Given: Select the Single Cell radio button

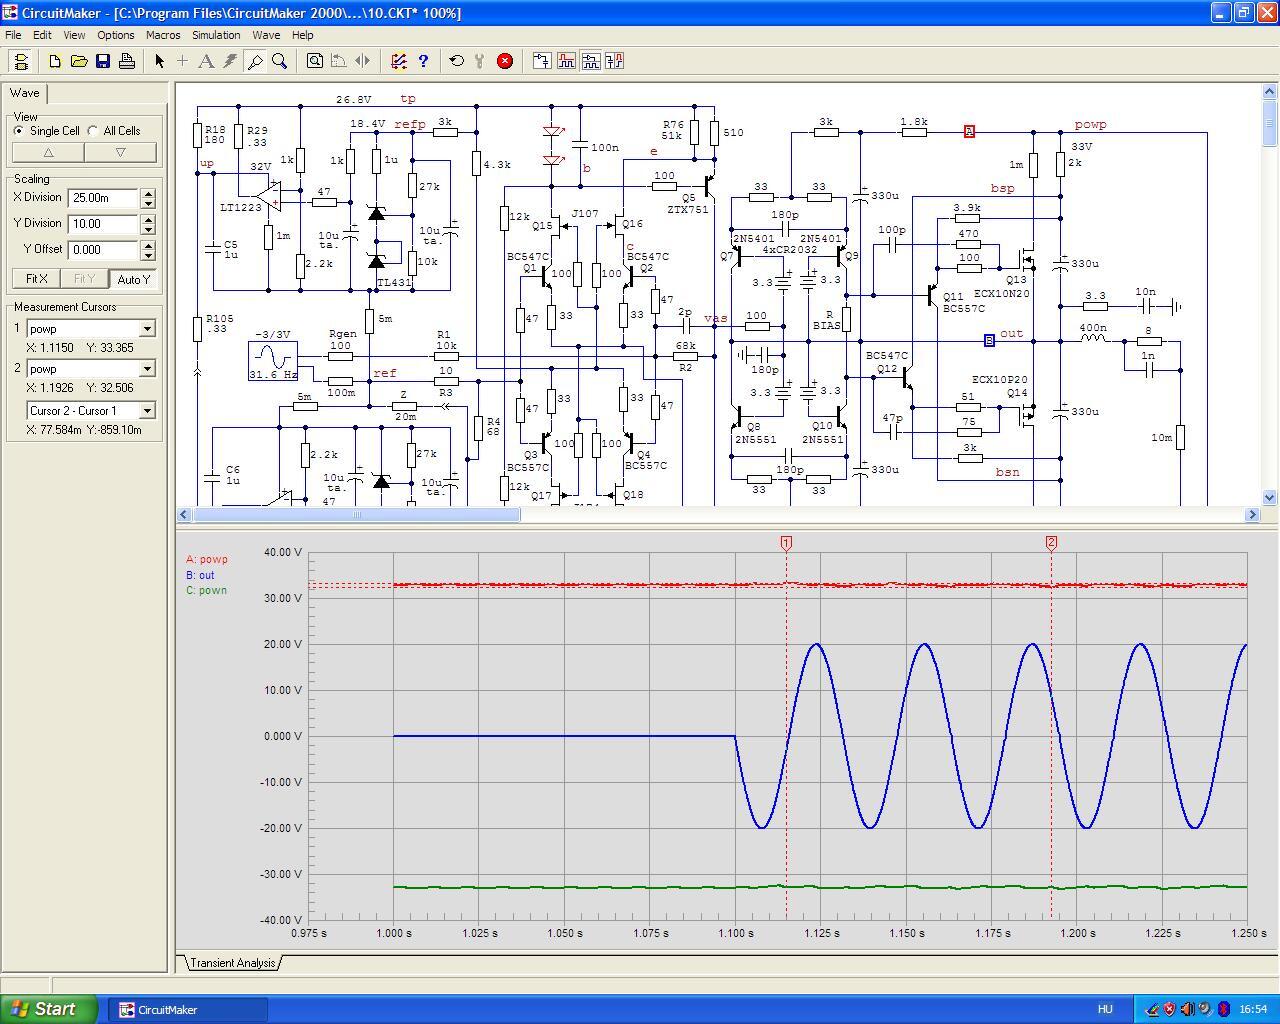Looking at the screenshot, I should tap(20, 131).
